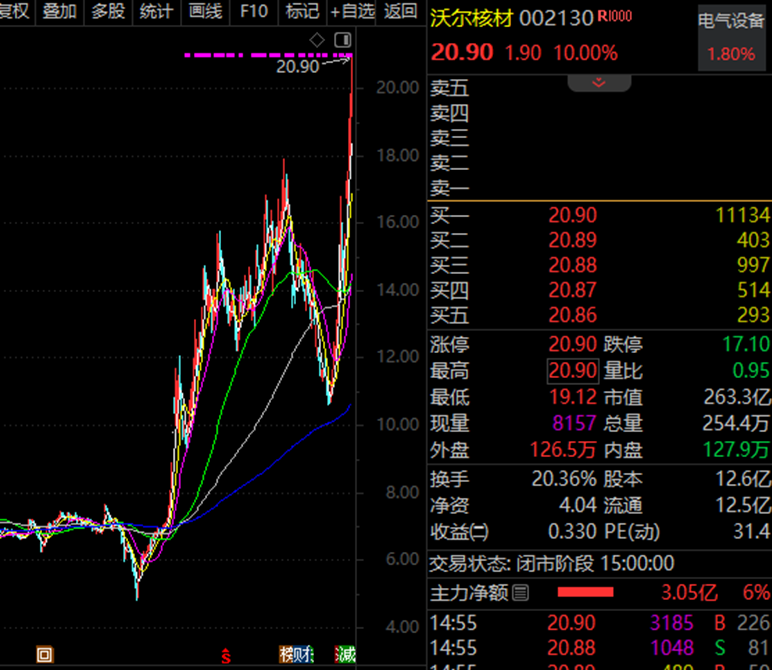Click the orange 回 event marker icon
This screenshot has width=772, height=670.
[x=45, y=655]
